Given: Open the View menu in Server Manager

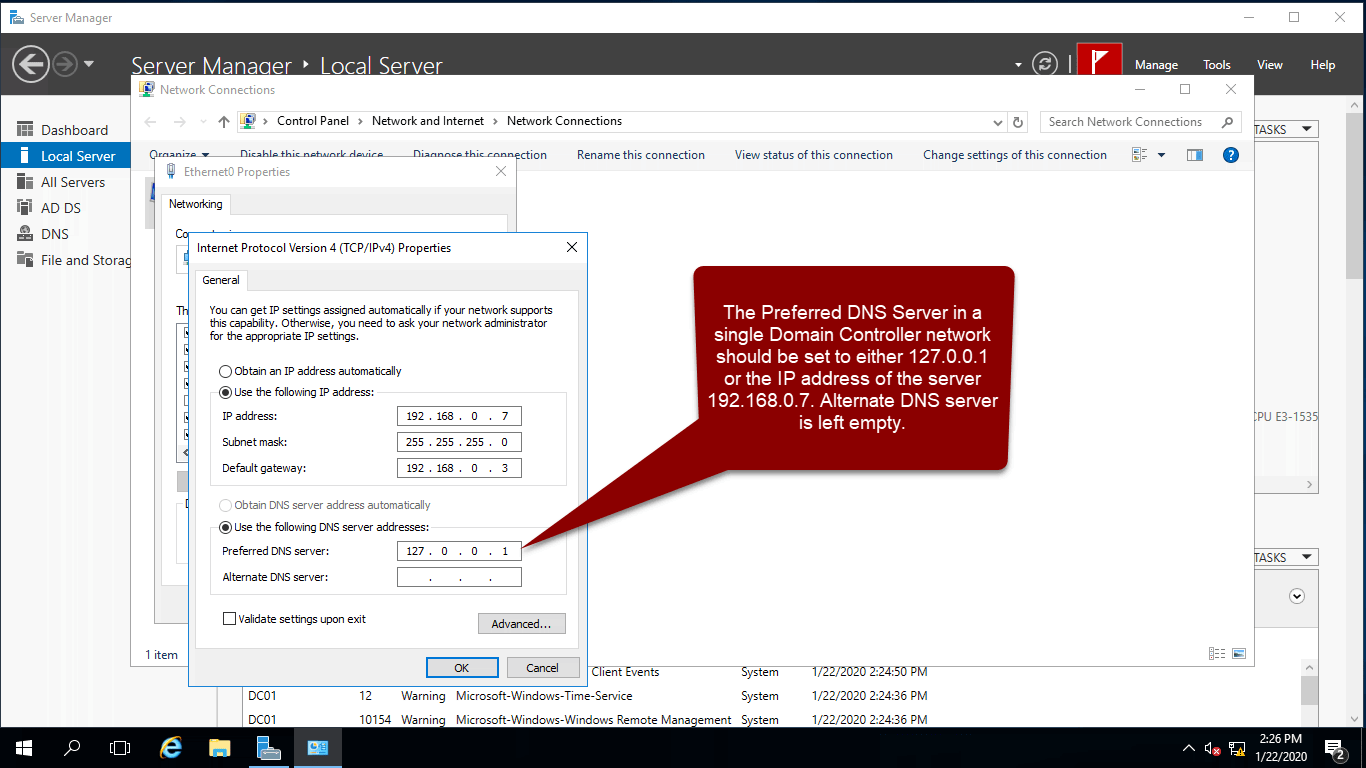Looking at the screenshot, I should pos(1270,65).
